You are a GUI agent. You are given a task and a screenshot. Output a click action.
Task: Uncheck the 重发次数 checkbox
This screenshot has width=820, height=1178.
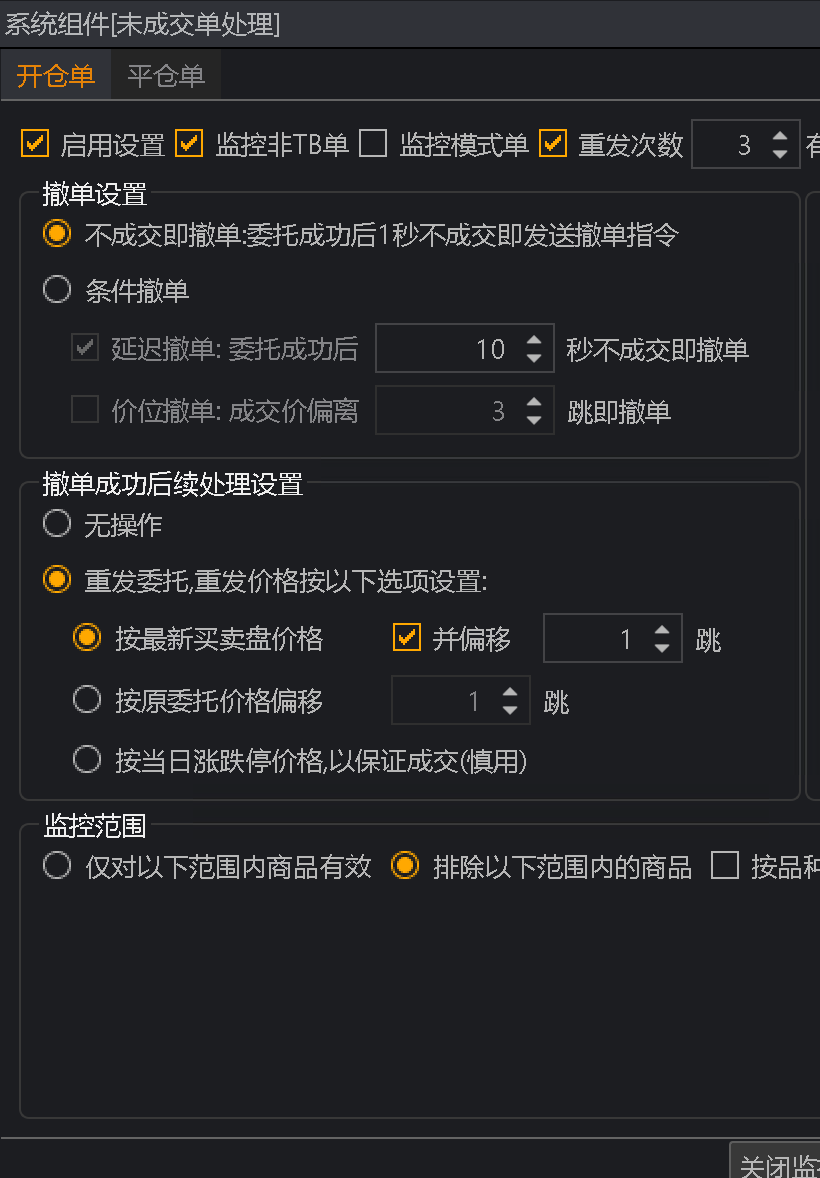pos(553,144)
